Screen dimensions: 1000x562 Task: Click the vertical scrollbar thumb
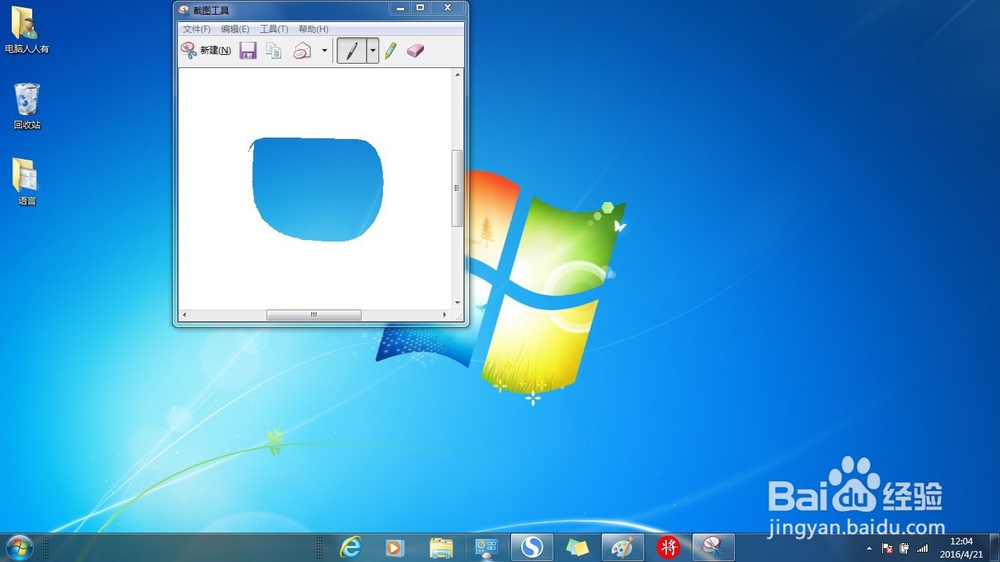click(x=457, y=188)
